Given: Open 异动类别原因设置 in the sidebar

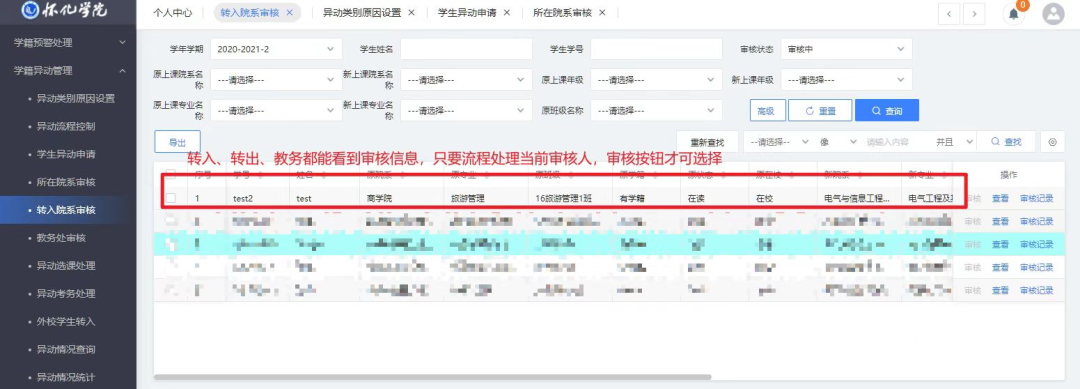Looking at the screenshot, I should pos(75,98).
